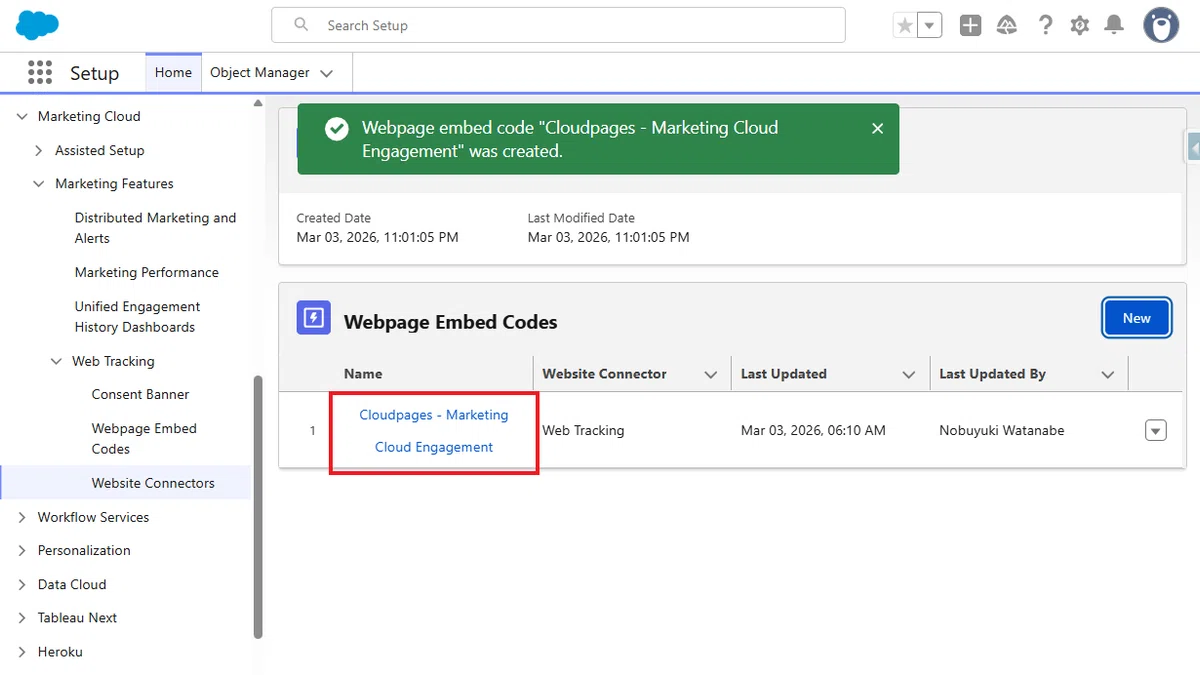Open Marketing Performance in the sidebar

[x=146, y=272]
